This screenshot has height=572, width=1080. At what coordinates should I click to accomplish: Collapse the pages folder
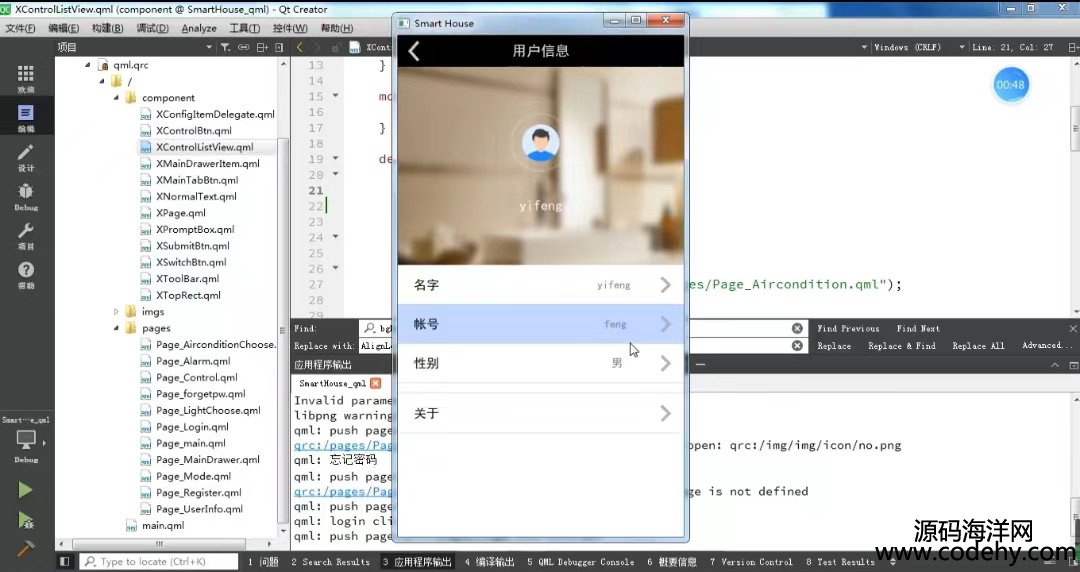click(x=116, y=328)
